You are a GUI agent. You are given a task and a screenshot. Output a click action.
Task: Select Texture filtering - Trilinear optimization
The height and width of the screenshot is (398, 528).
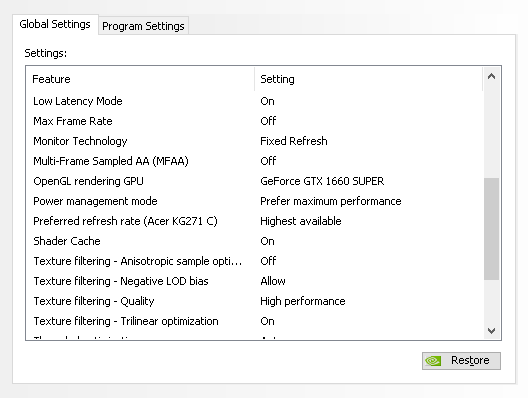126,321
